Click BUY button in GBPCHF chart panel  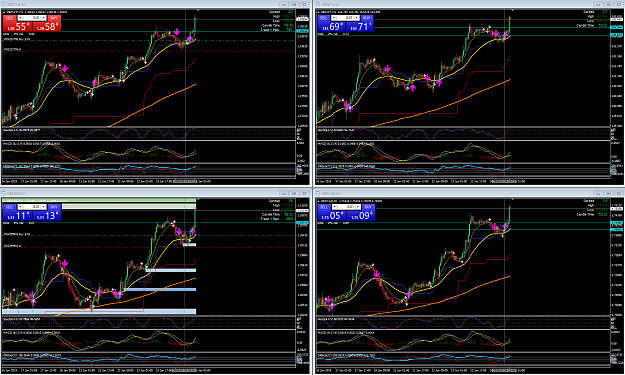[54, 18]
